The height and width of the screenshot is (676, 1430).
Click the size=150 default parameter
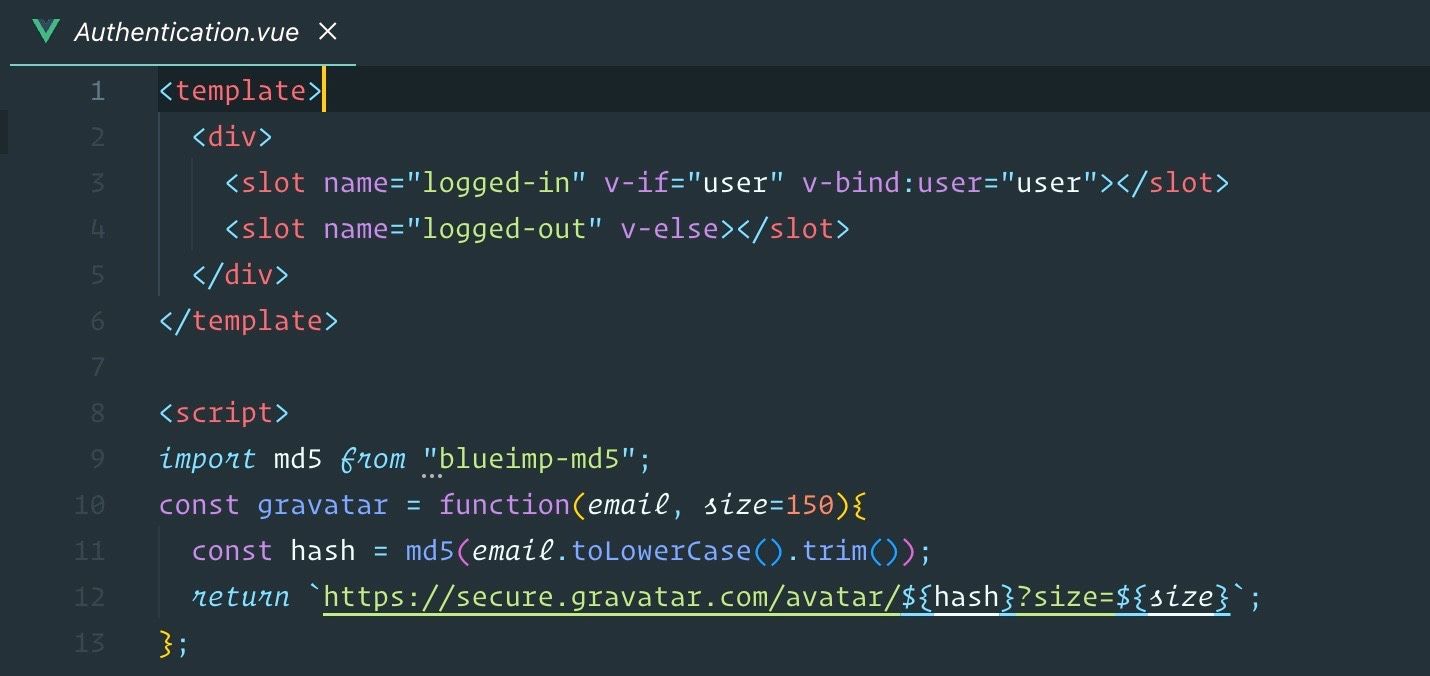[x=769, y=505]
